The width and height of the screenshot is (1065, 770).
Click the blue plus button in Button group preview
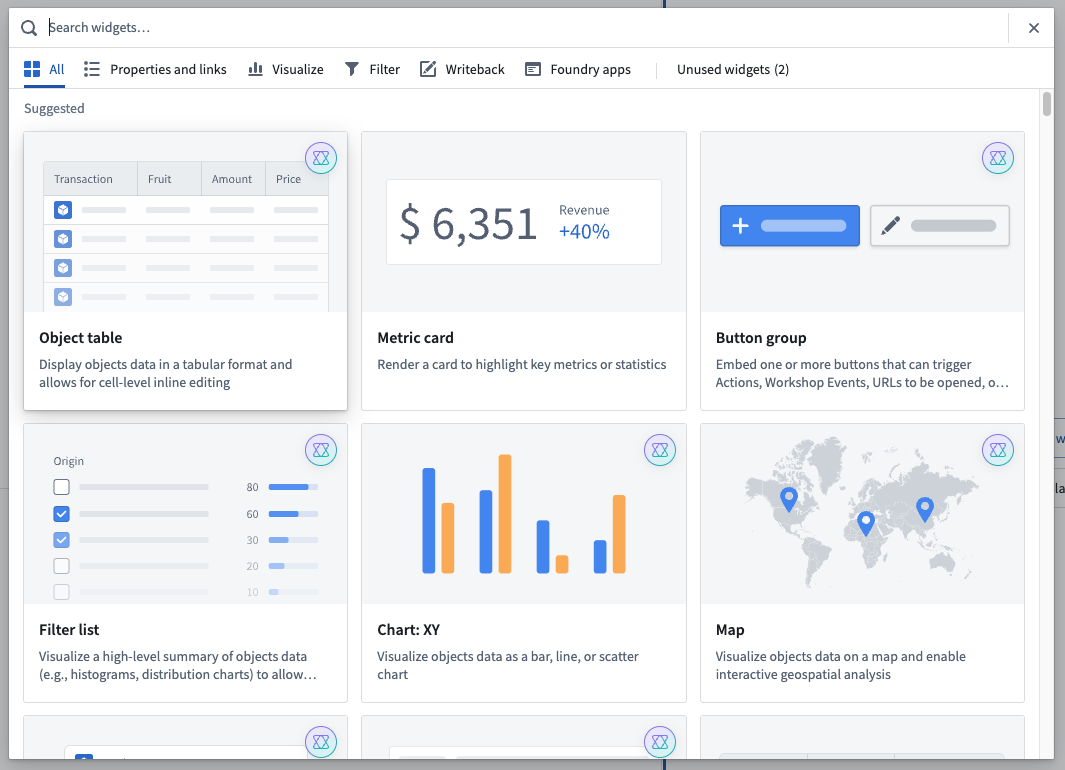coord(790,225)
